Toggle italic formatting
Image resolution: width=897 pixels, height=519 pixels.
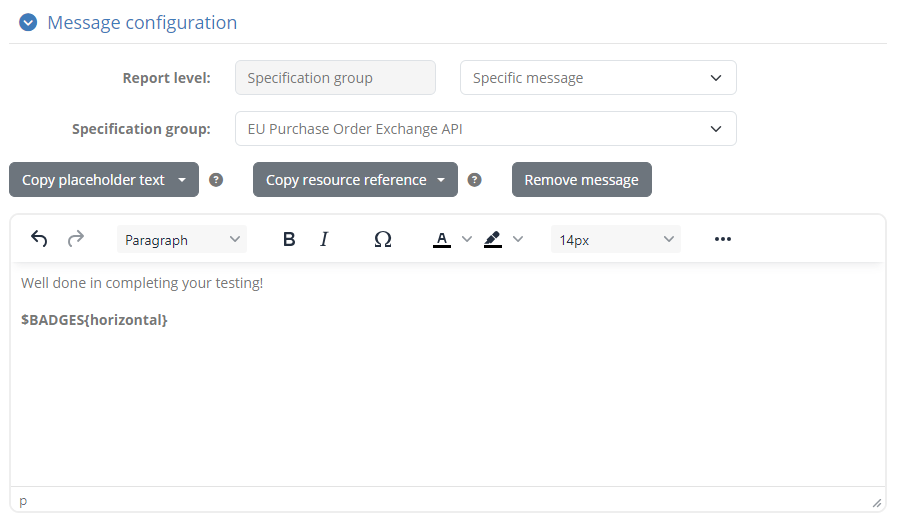324,239
